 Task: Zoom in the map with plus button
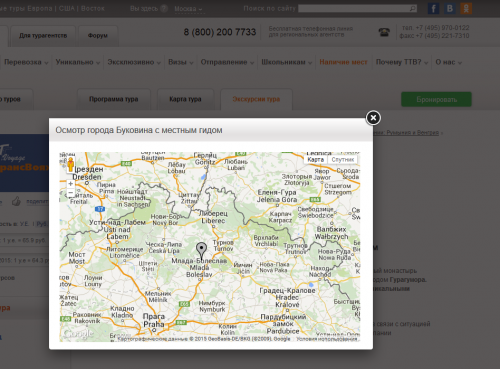(x=70, y=184)
